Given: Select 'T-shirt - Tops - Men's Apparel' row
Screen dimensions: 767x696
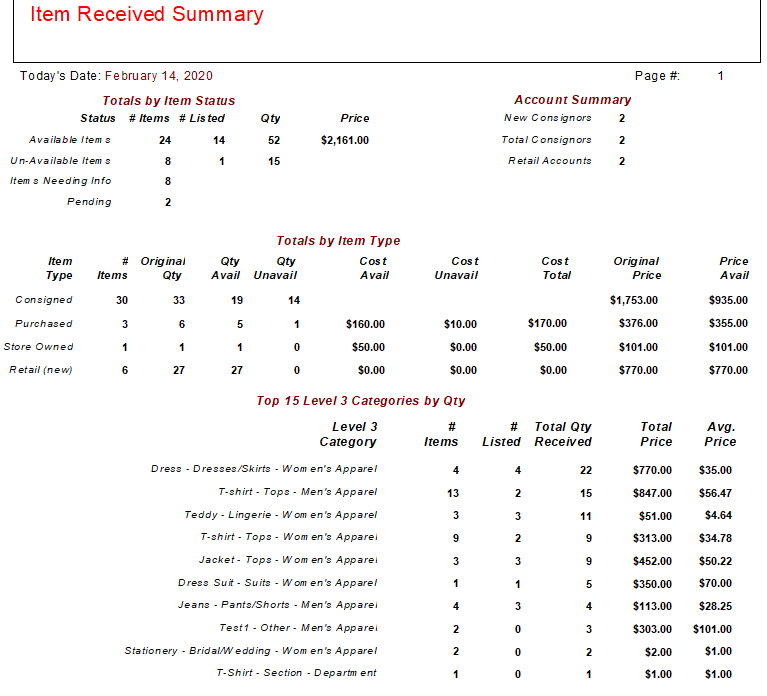Looking at the screenshot, I should (475, 493).
